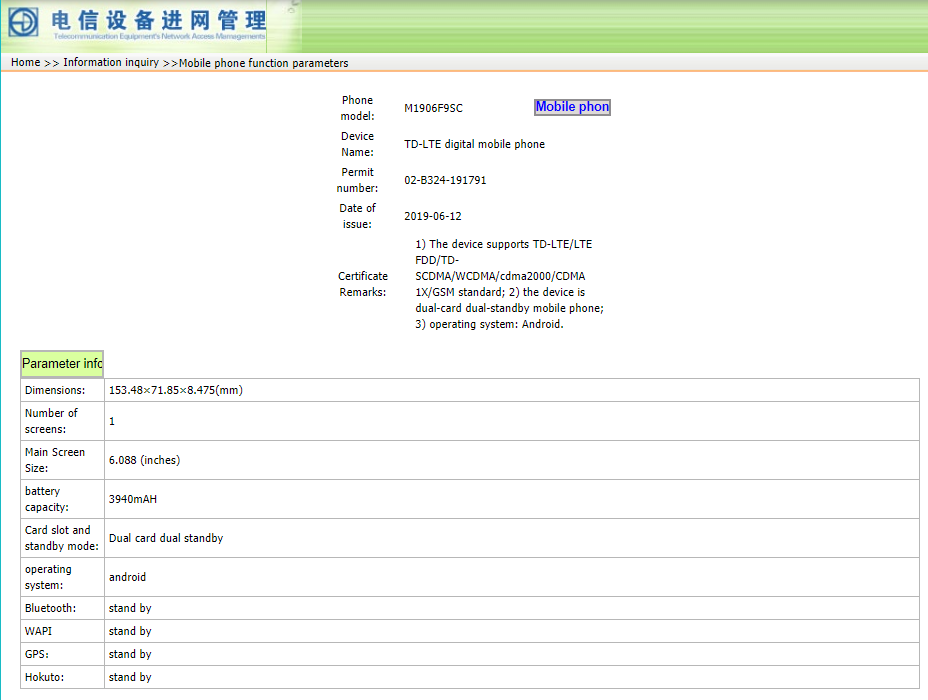928x700 pixels.
Task: Click the WAPI row label
Action: (x=39, y=631)
